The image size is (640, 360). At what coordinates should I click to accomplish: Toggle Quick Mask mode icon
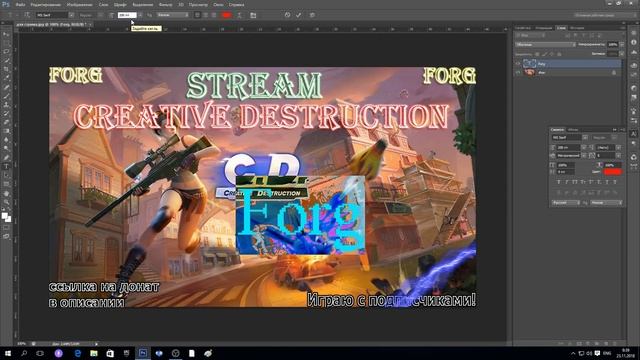(x=6, y=228)
